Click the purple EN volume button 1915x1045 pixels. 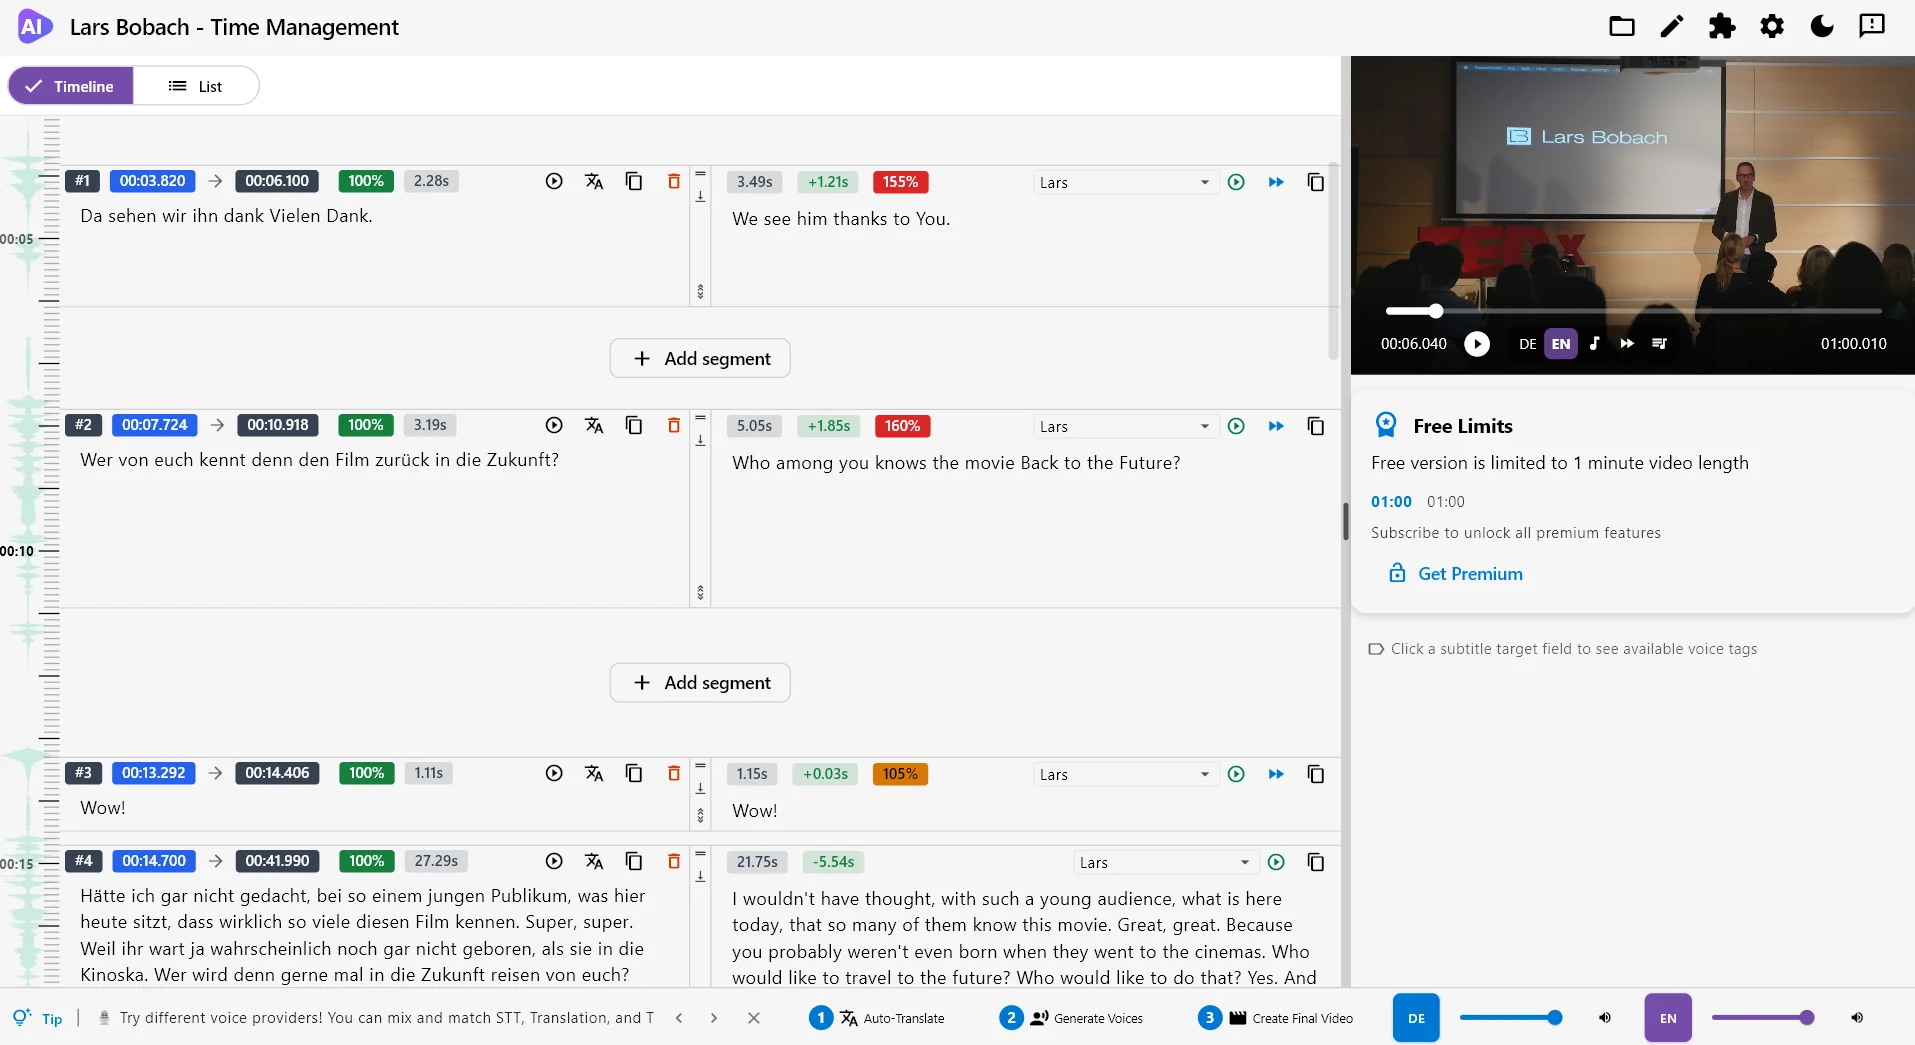click(1668, 1018)
